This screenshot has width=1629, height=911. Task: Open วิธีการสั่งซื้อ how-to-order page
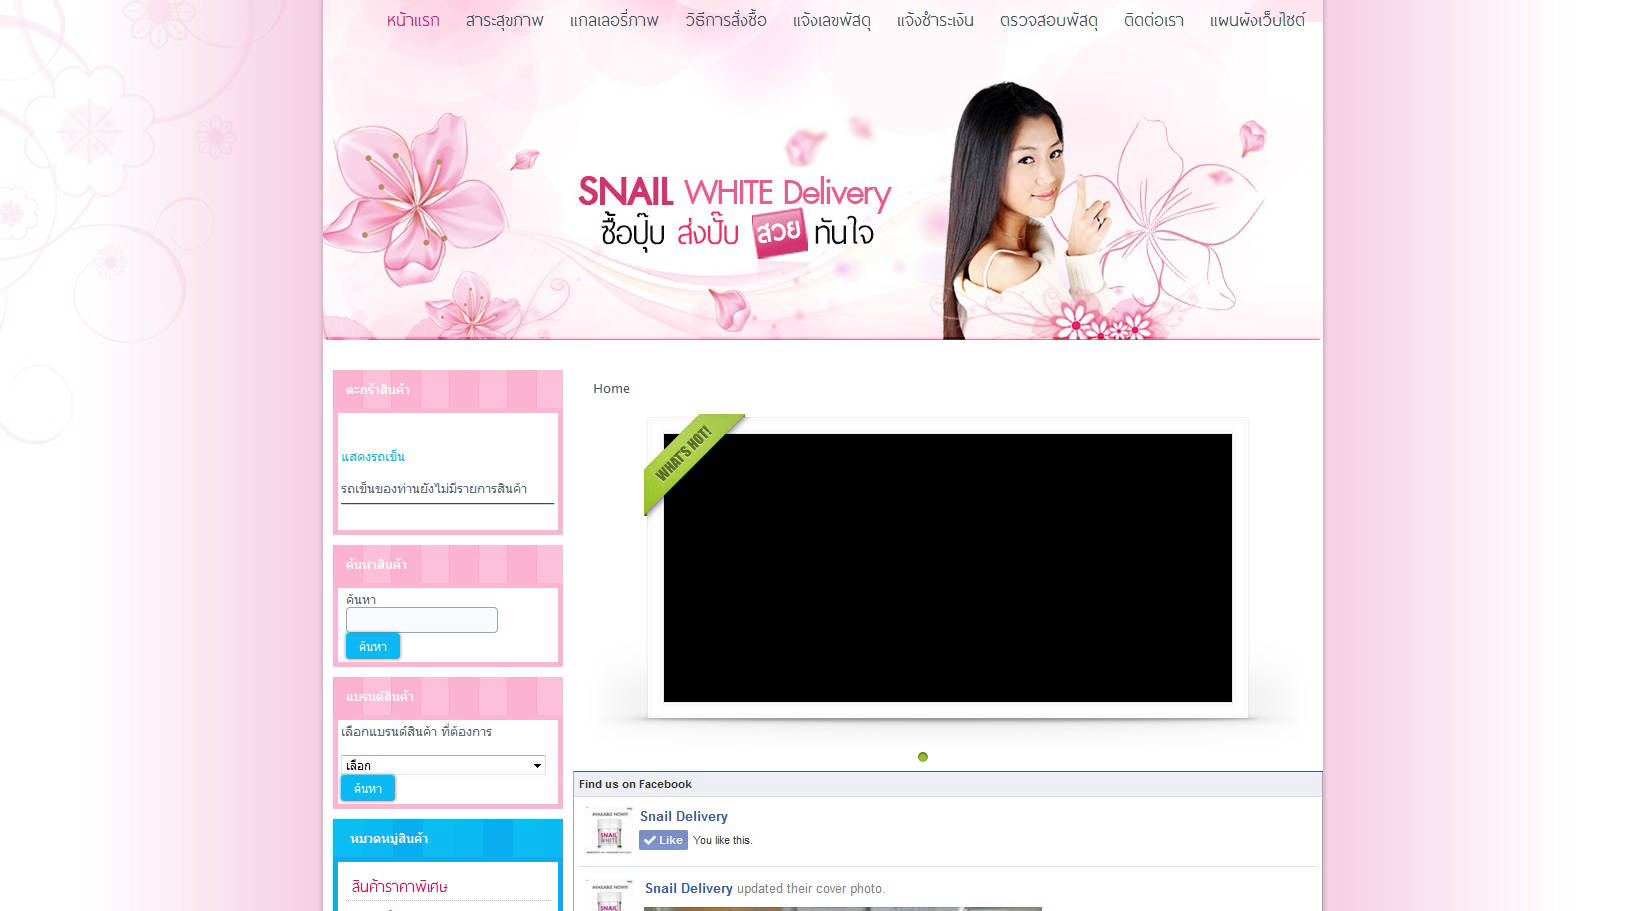pyautogui.click(x=726, y=20)
